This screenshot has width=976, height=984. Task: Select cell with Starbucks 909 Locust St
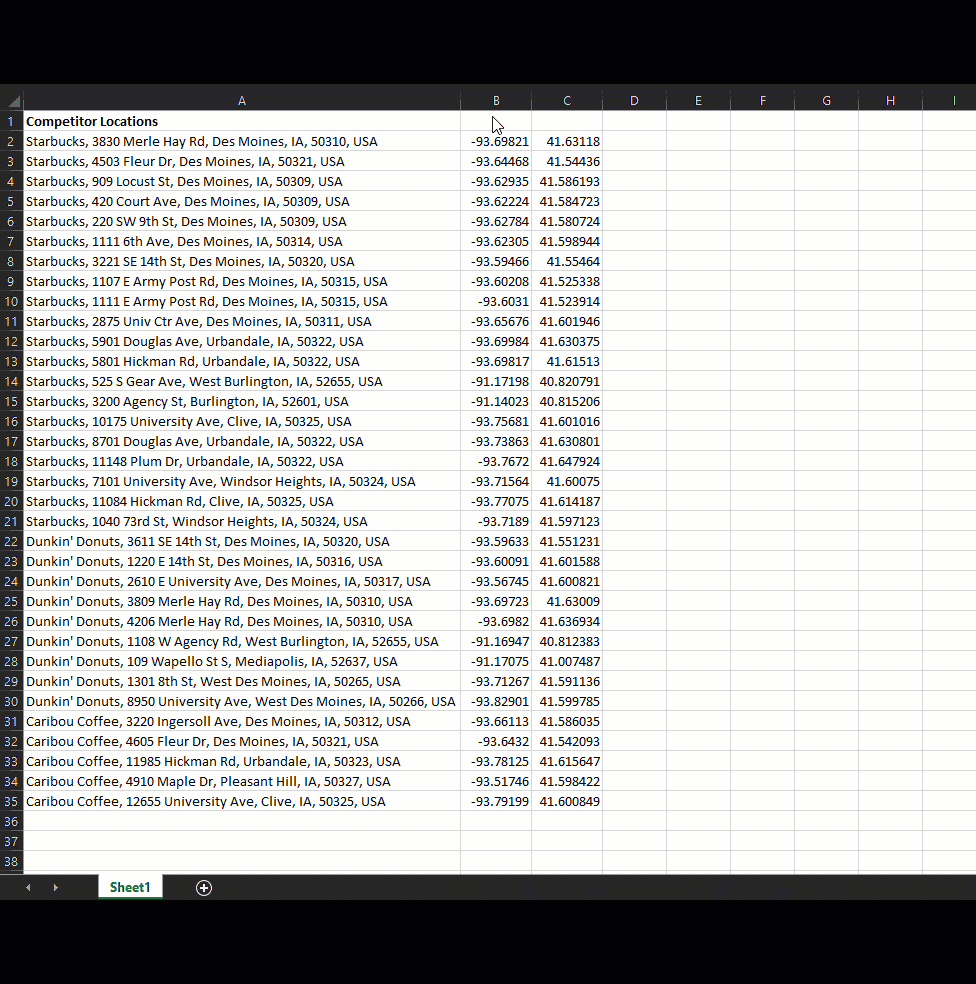click(x=242, y=181)
